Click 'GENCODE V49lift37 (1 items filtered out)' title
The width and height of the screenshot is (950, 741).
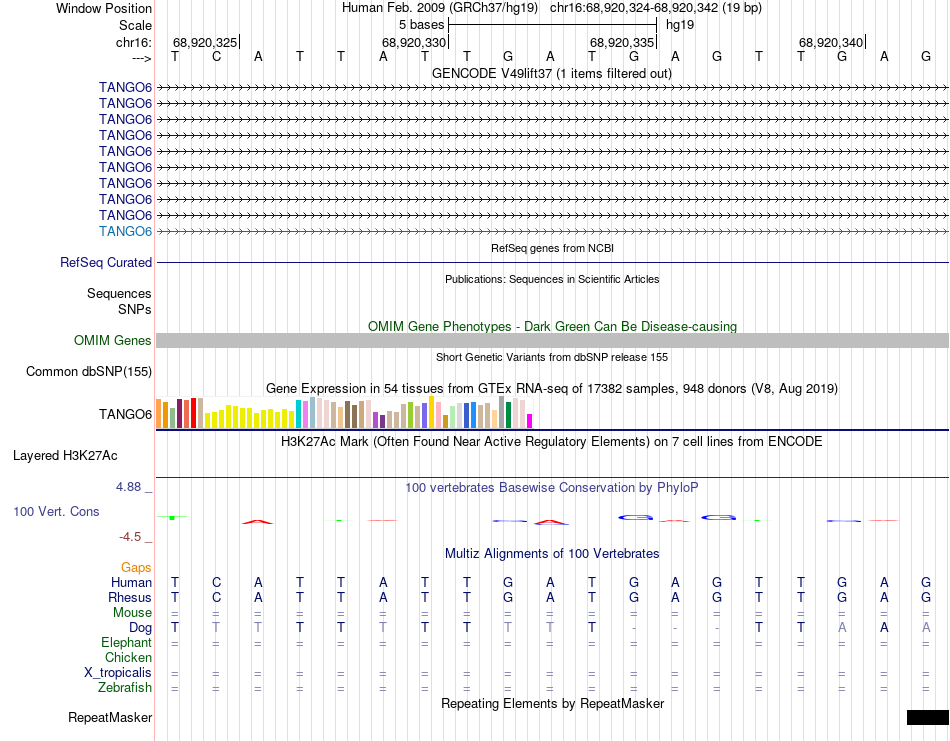pos(552,73)
